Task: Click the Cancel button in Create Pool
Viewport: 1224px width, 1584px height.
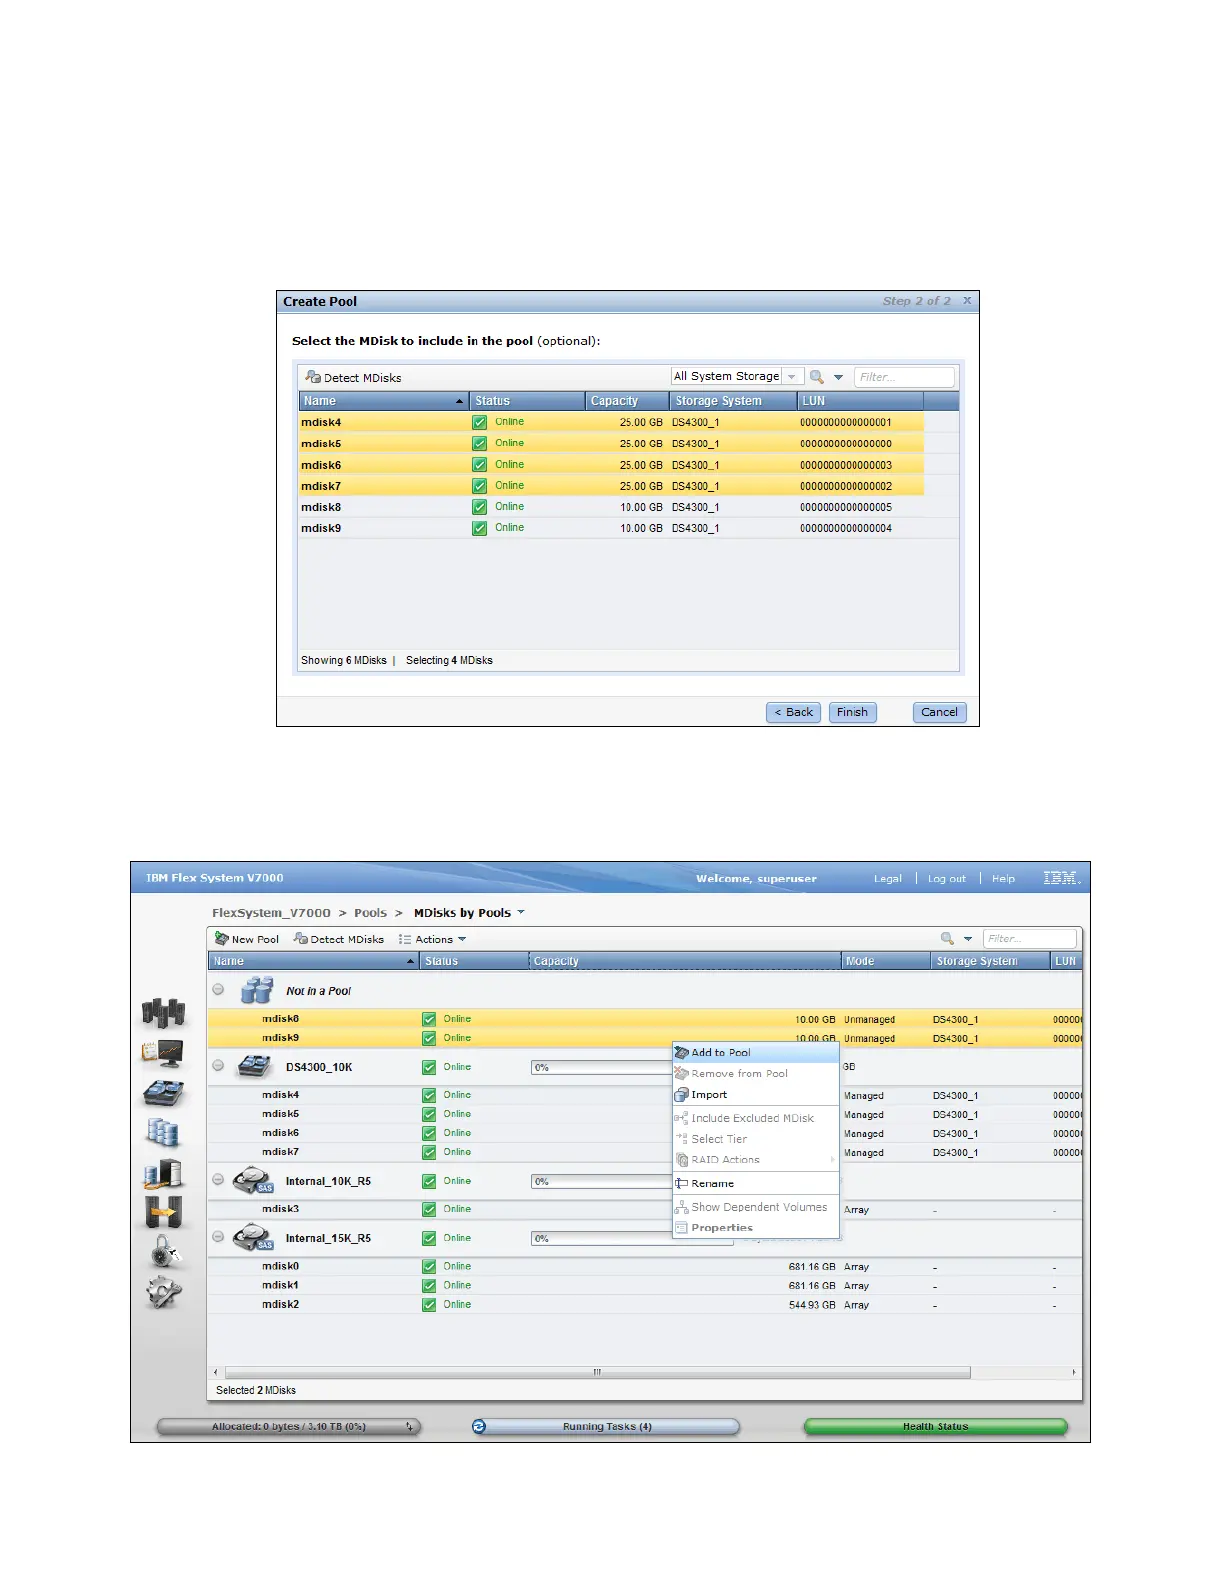Action: coord(940,712)
